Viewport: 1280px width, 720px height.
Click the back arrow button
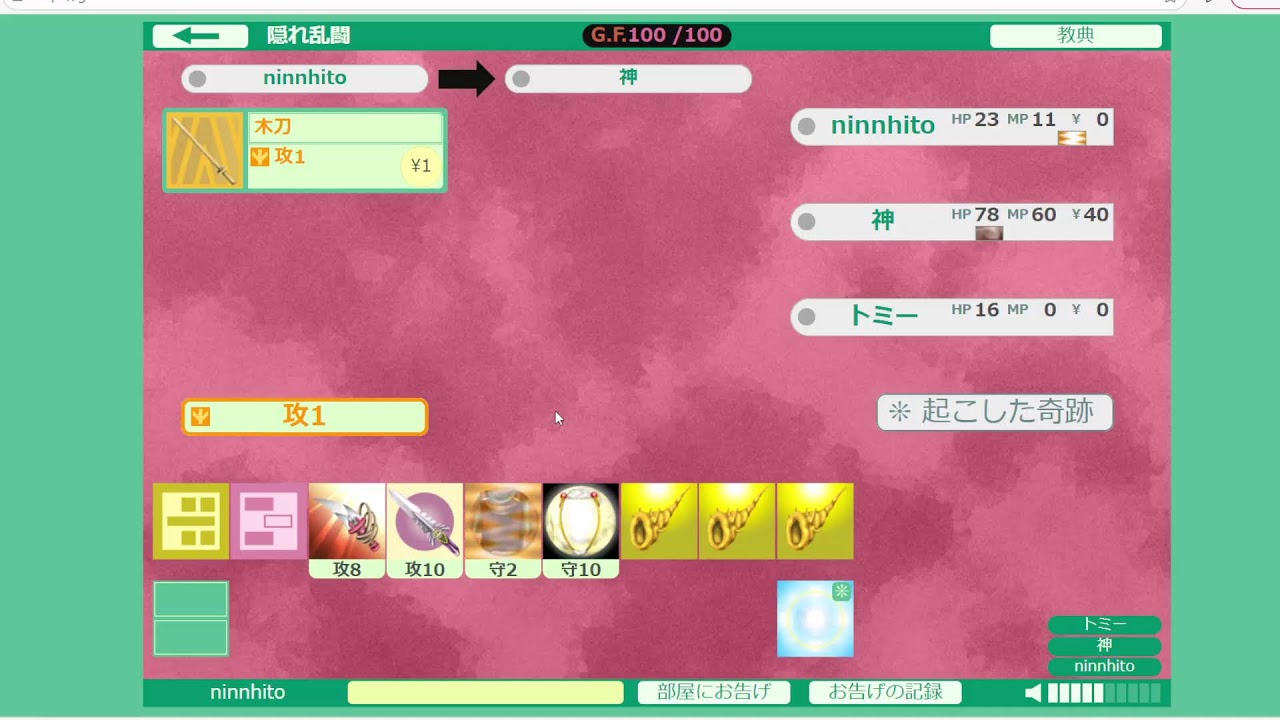click(200, 36)
